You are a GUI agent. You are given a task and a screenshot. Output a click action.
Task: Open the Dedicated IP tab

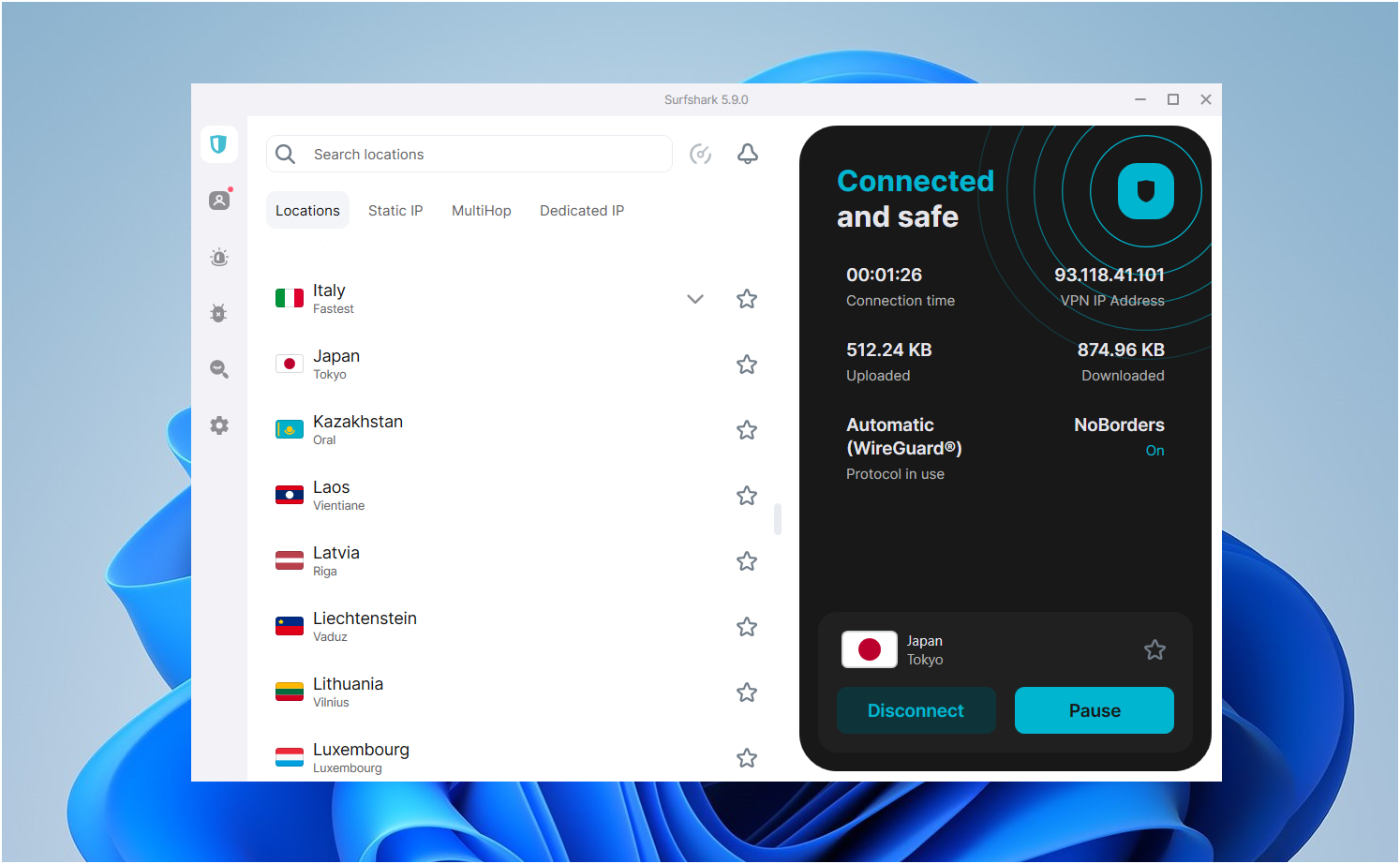[x=582, y=211]
